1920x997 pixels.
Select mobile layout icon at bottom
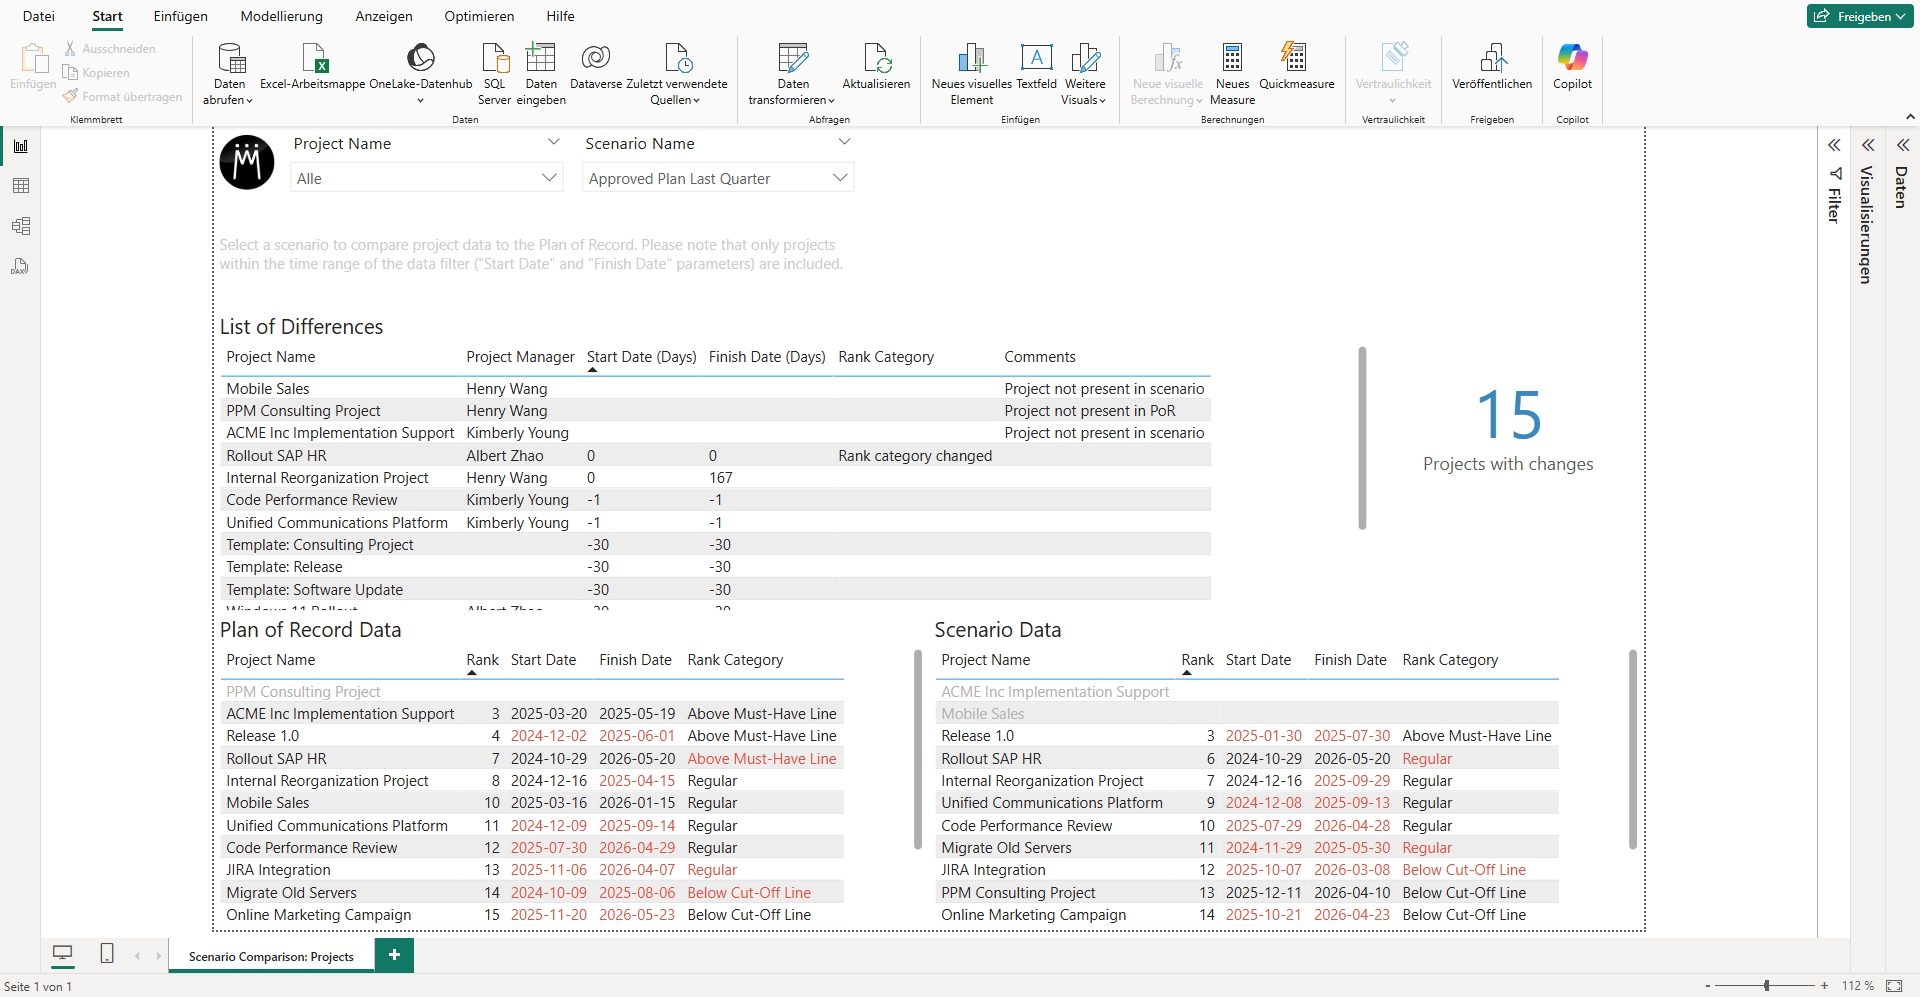[107, 954]
